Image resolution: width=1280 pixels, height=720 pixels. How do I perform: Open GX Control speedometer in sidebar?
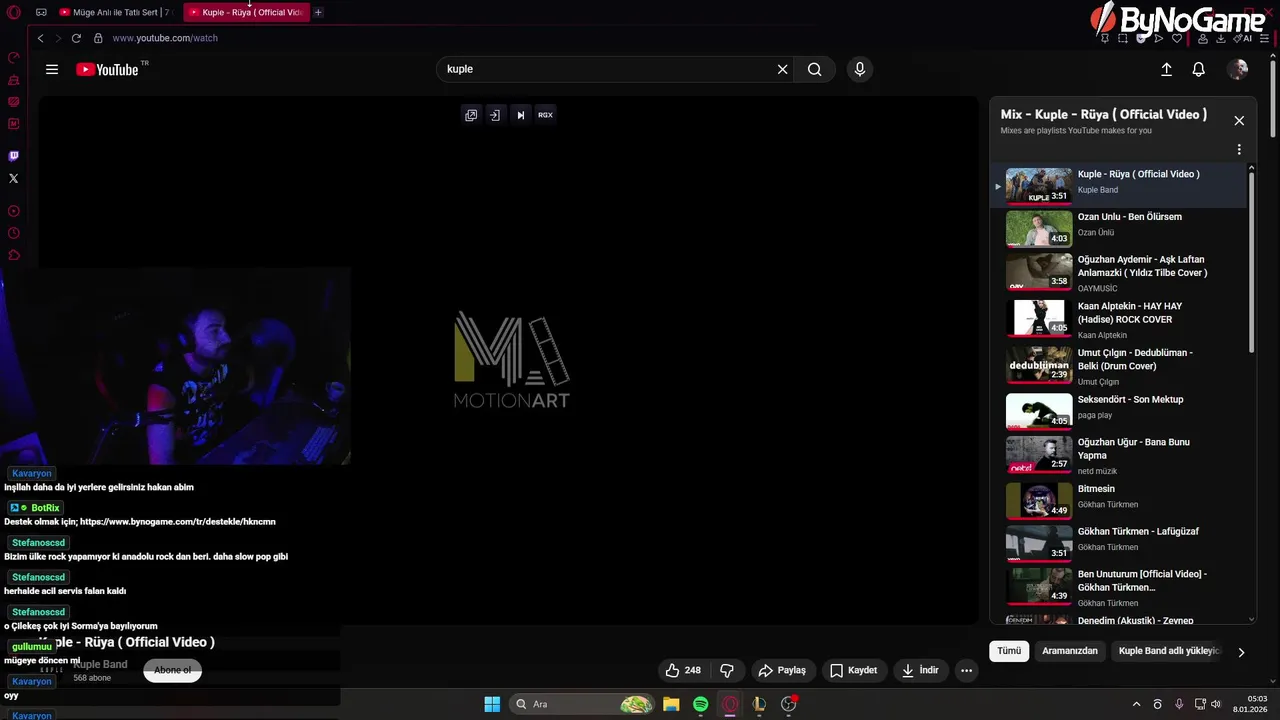point(14,57)
